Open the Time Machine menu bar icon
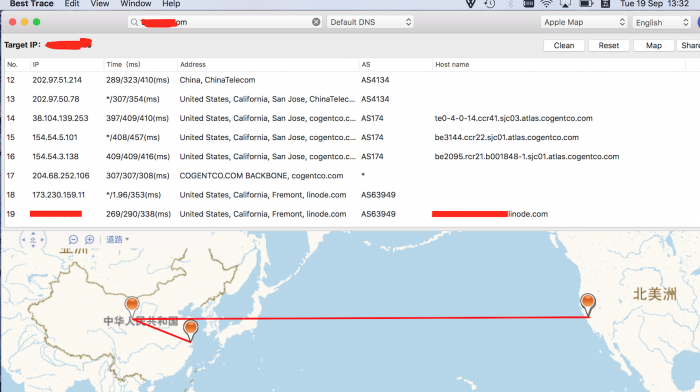700x392 pixels. coord(490,4)
